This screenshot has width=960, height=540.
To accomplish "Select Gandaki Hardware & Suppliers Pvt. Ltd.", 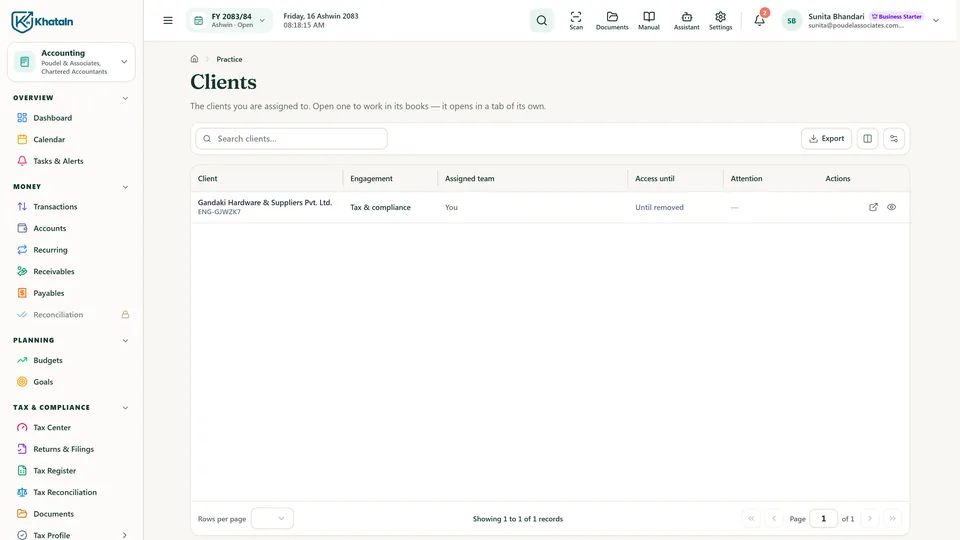I will tap(264, 202).
